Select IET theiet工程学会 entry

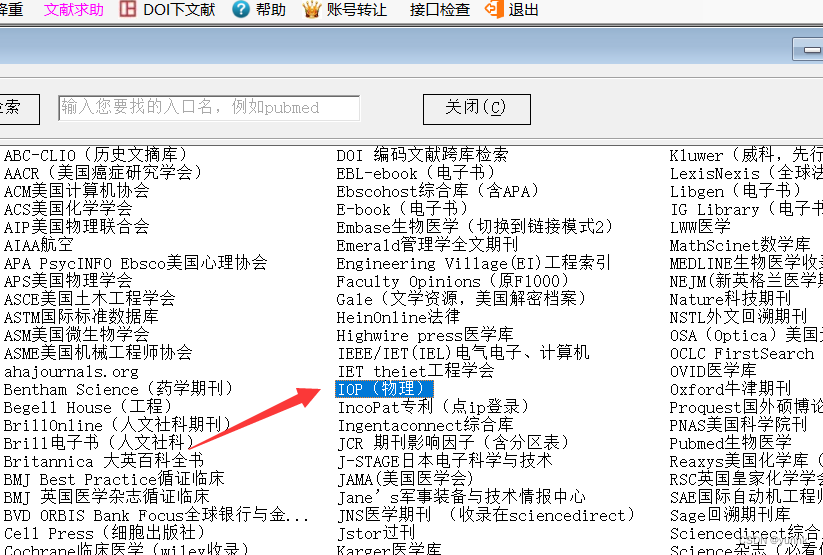[416, 371]
